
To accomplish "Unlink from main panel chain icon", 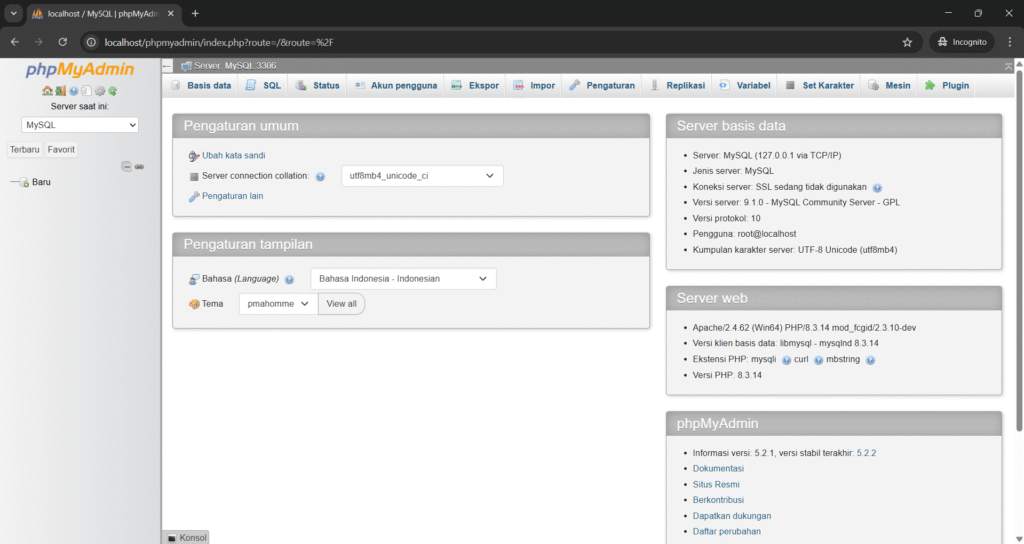I will pyautogui.click(x=139, y=167).
